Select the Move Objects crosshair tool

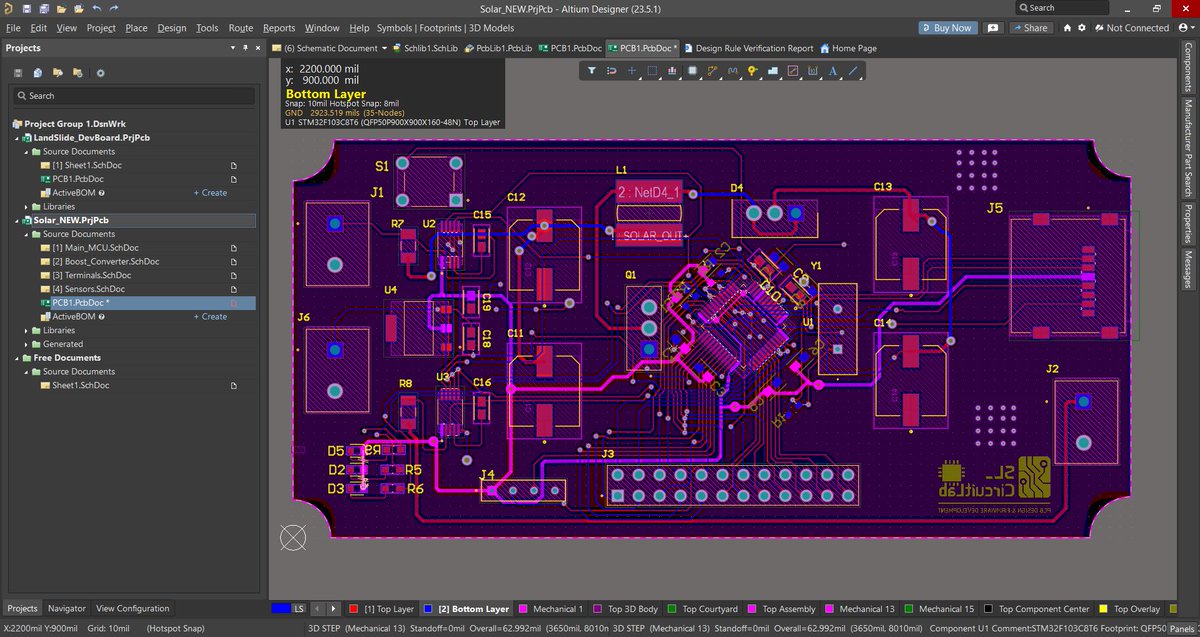pos(631,71)
